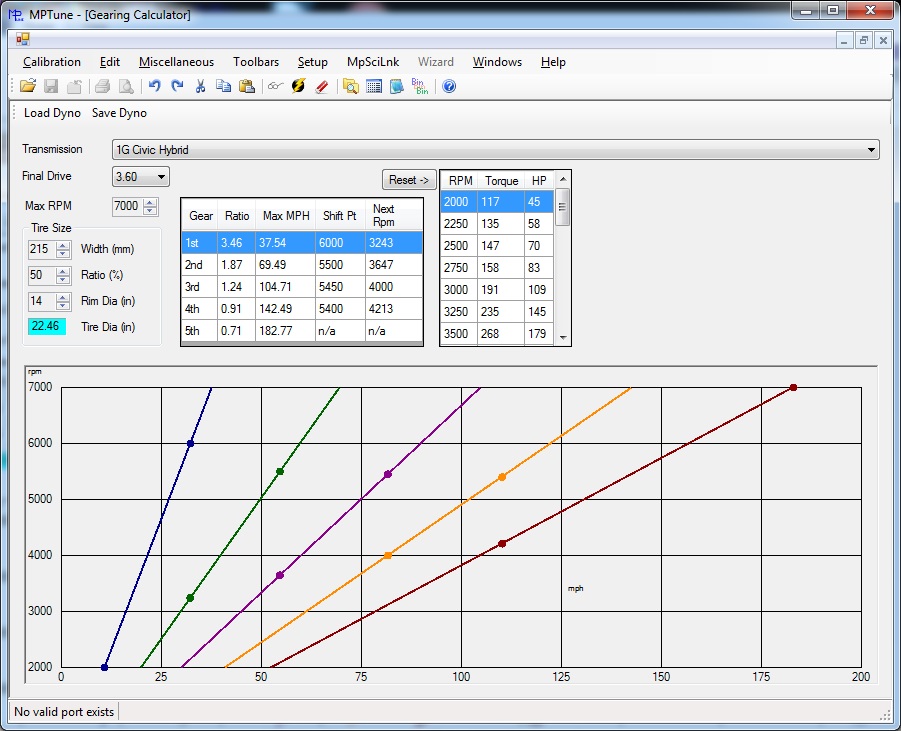The width and height of the screenshot is (901, 731).
Task: Click the HP 179 cell at 3500 RPM
Action: click(x=539, y=334)
